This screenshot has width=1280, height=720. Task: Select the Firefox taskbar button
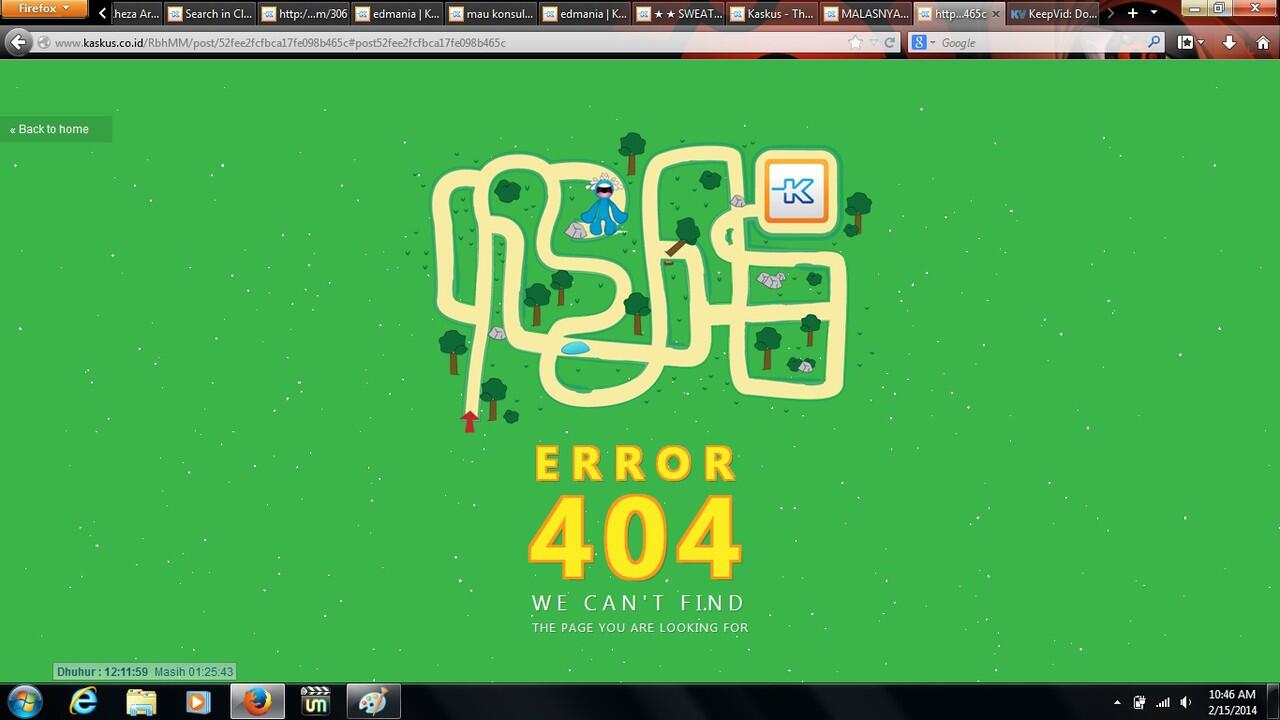click(257, 701)
